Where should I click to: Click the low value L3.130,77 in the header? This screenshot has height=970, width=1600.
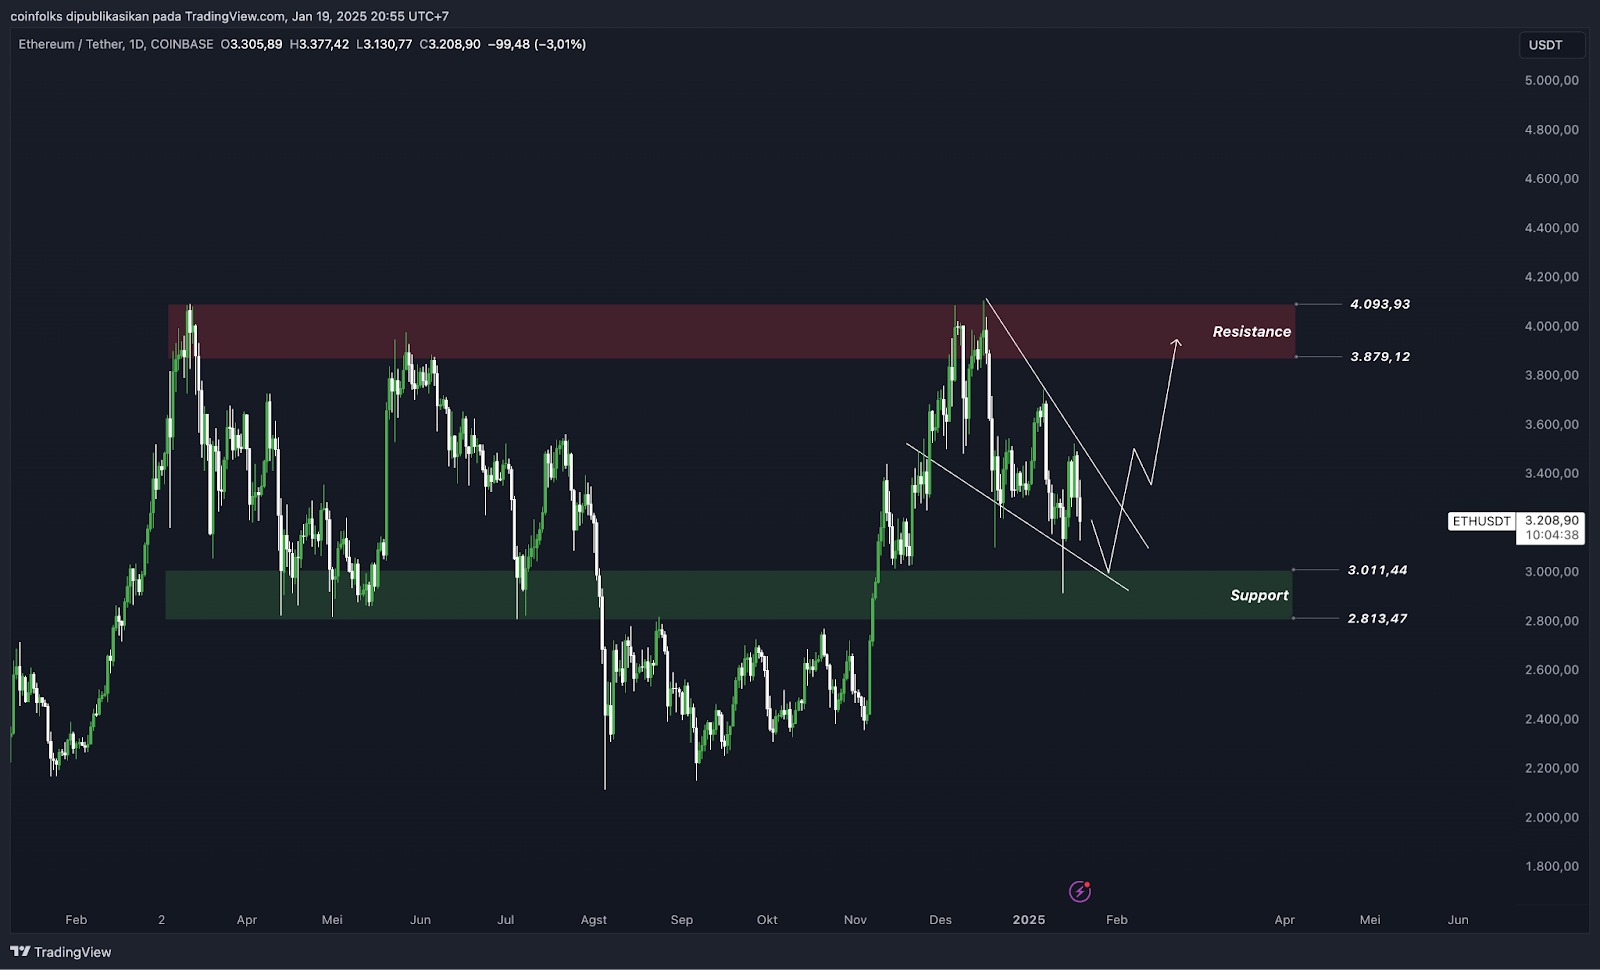point(384,44)
